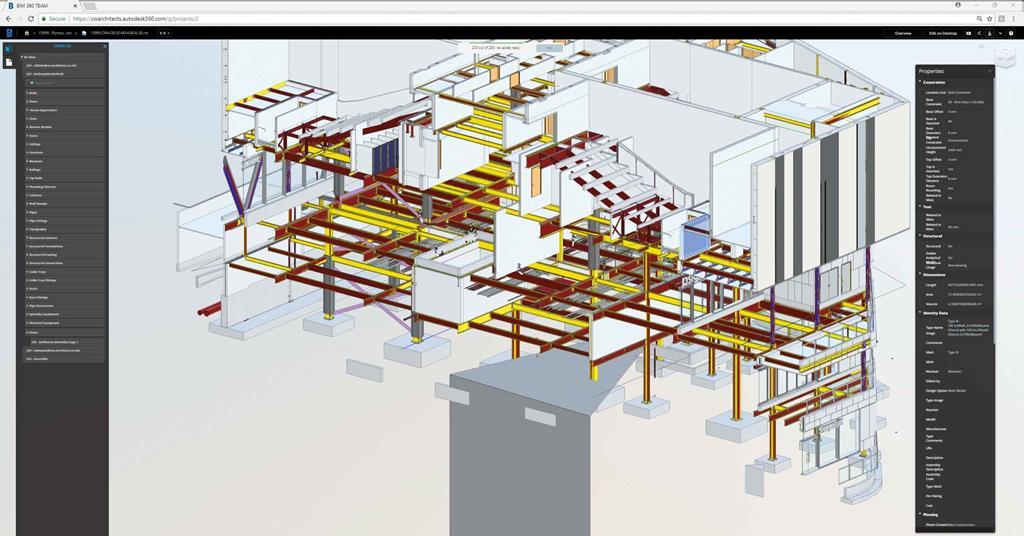Click the download icon in header
The image size is (1024, 536).
pos(989,33)
